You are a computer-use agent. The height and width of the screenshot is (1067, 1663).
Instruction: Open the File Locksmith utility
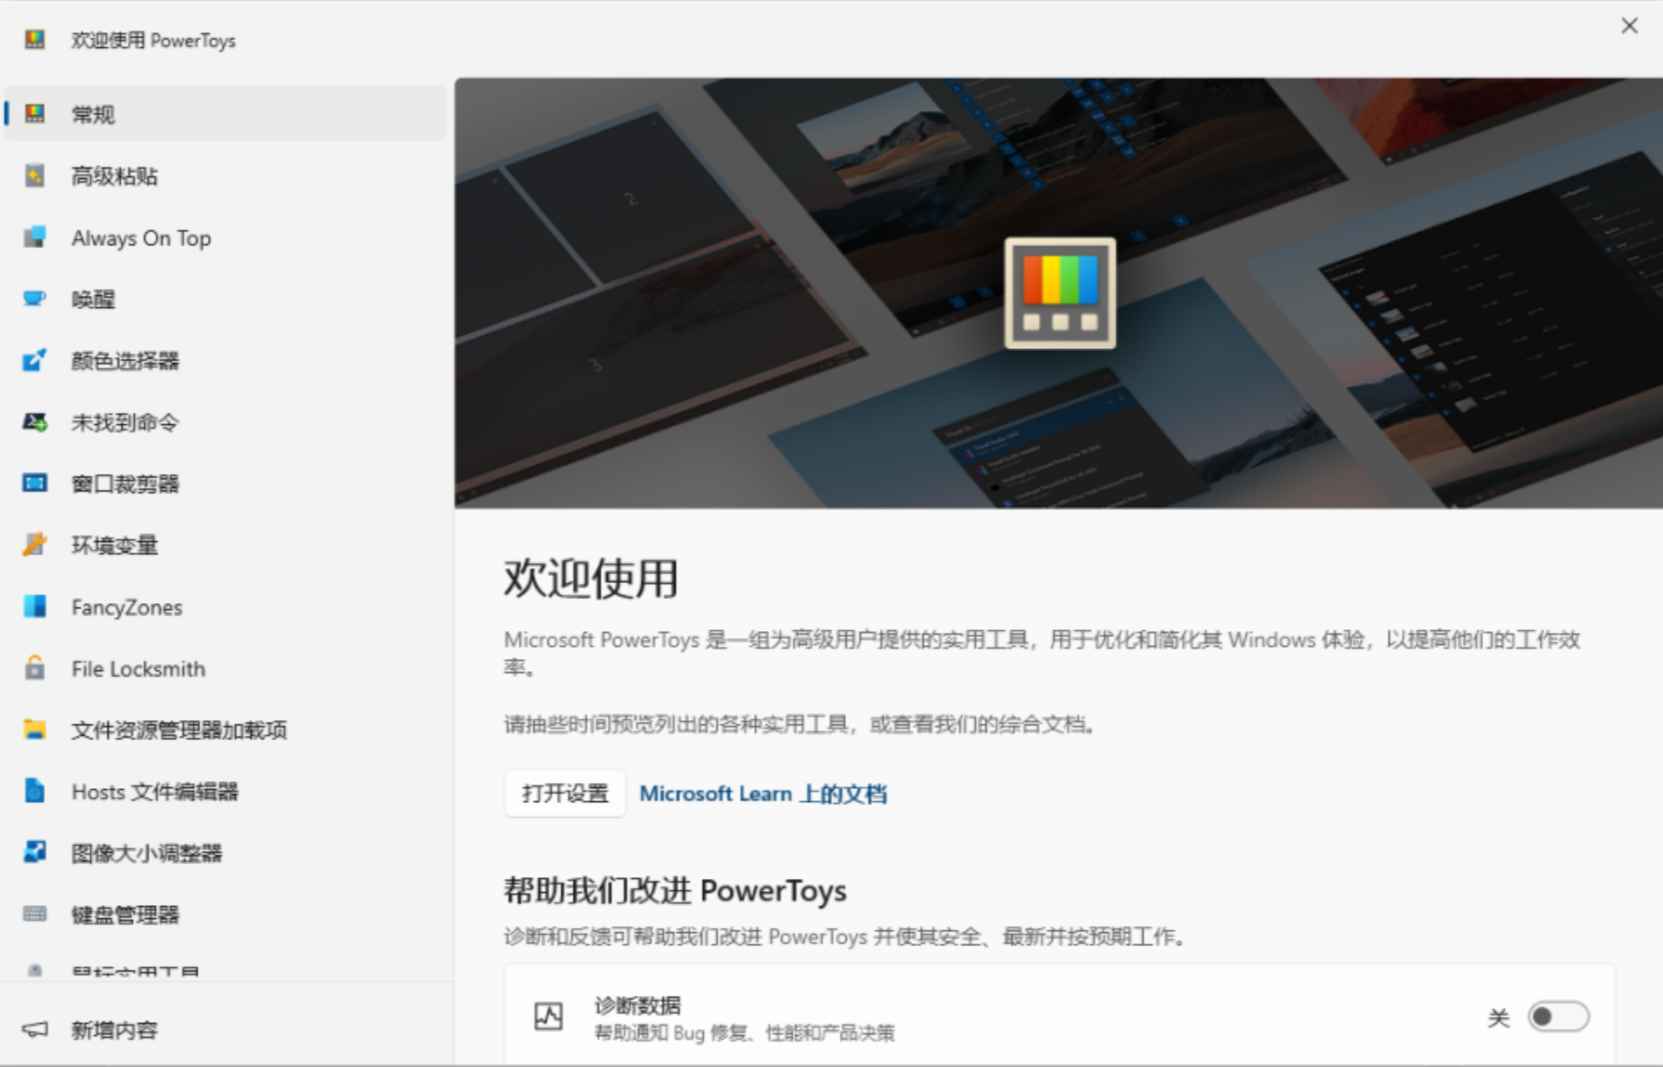[x=137, y=668]
